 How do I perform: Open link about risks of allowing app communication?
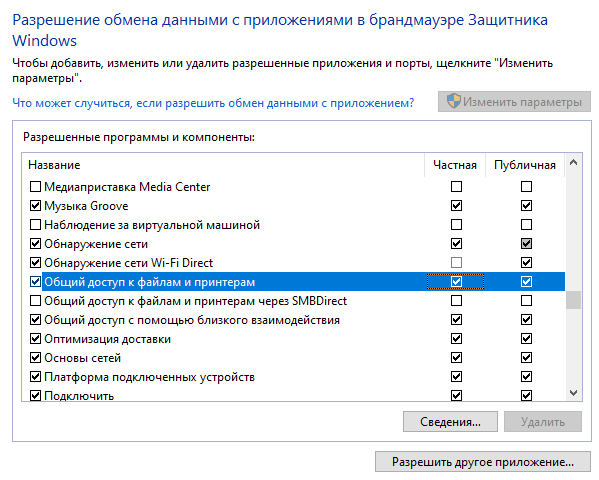213,103
